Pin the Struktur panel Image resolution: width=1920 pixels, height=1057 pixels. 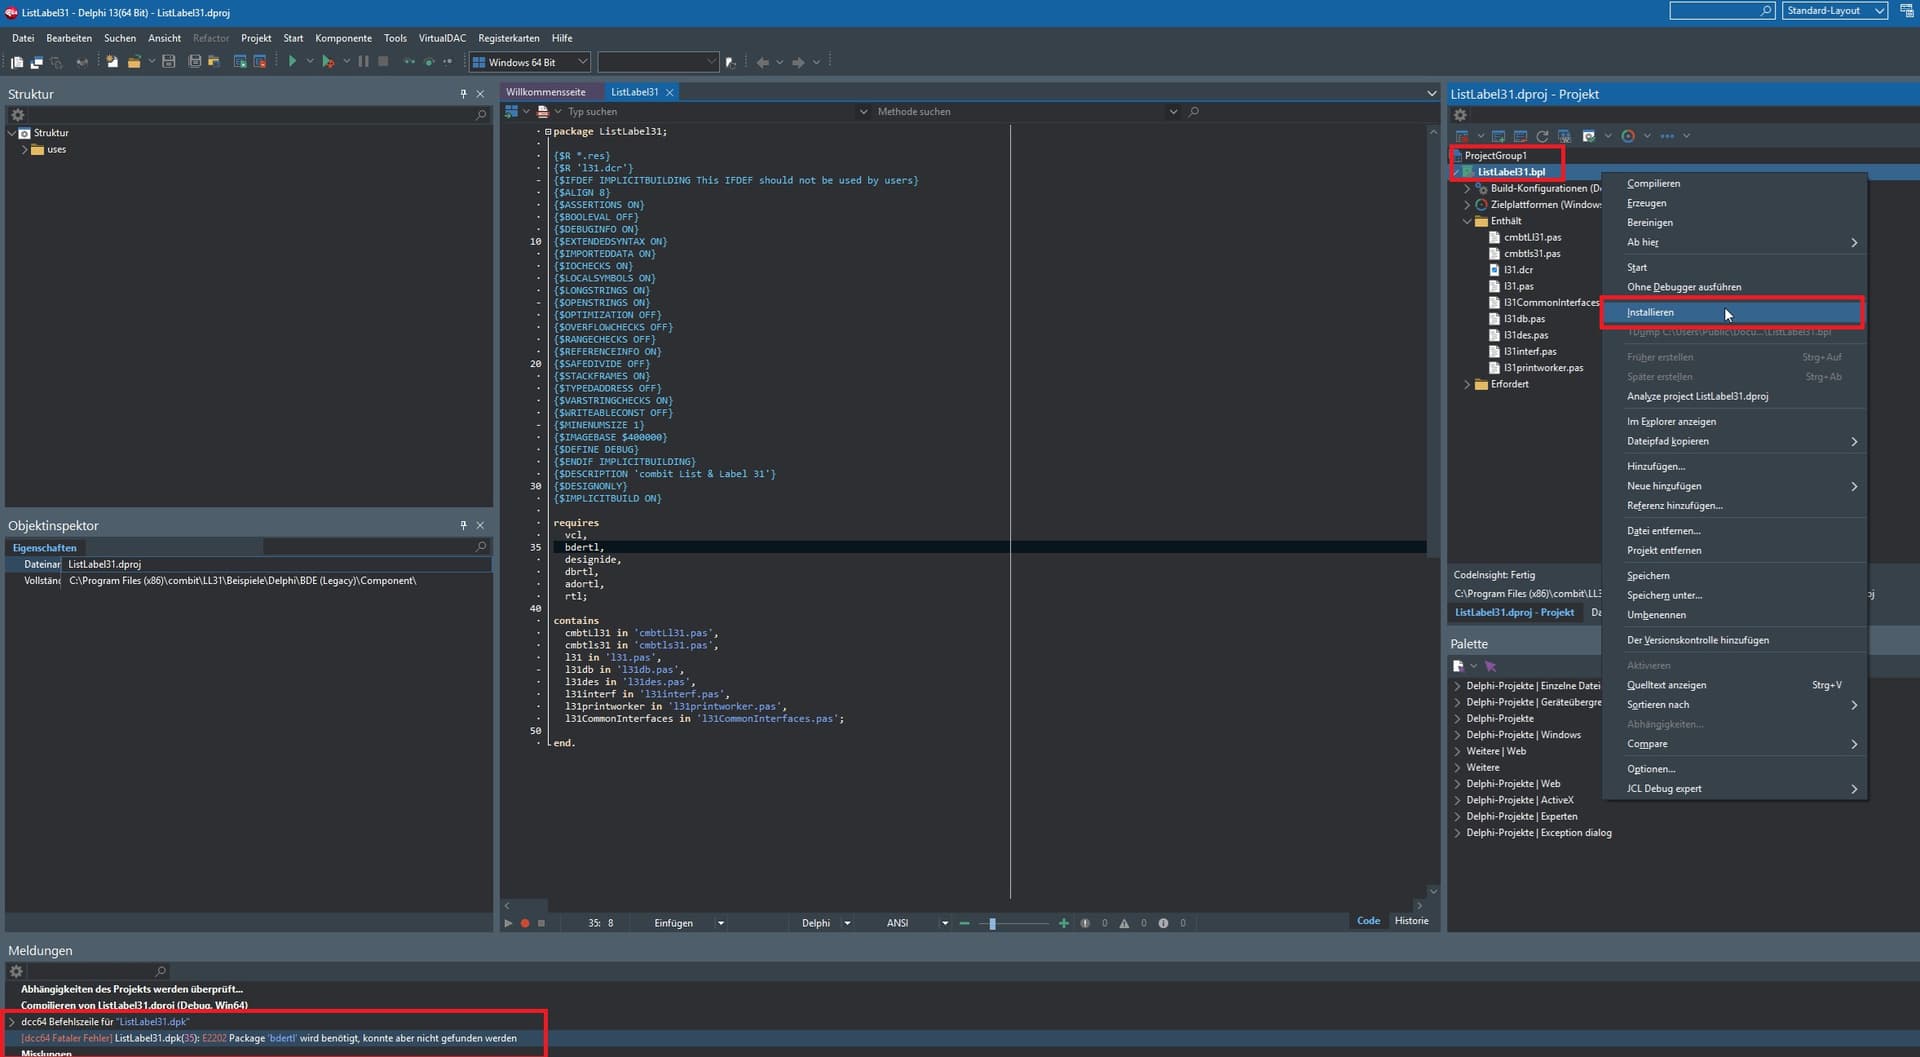463,94
